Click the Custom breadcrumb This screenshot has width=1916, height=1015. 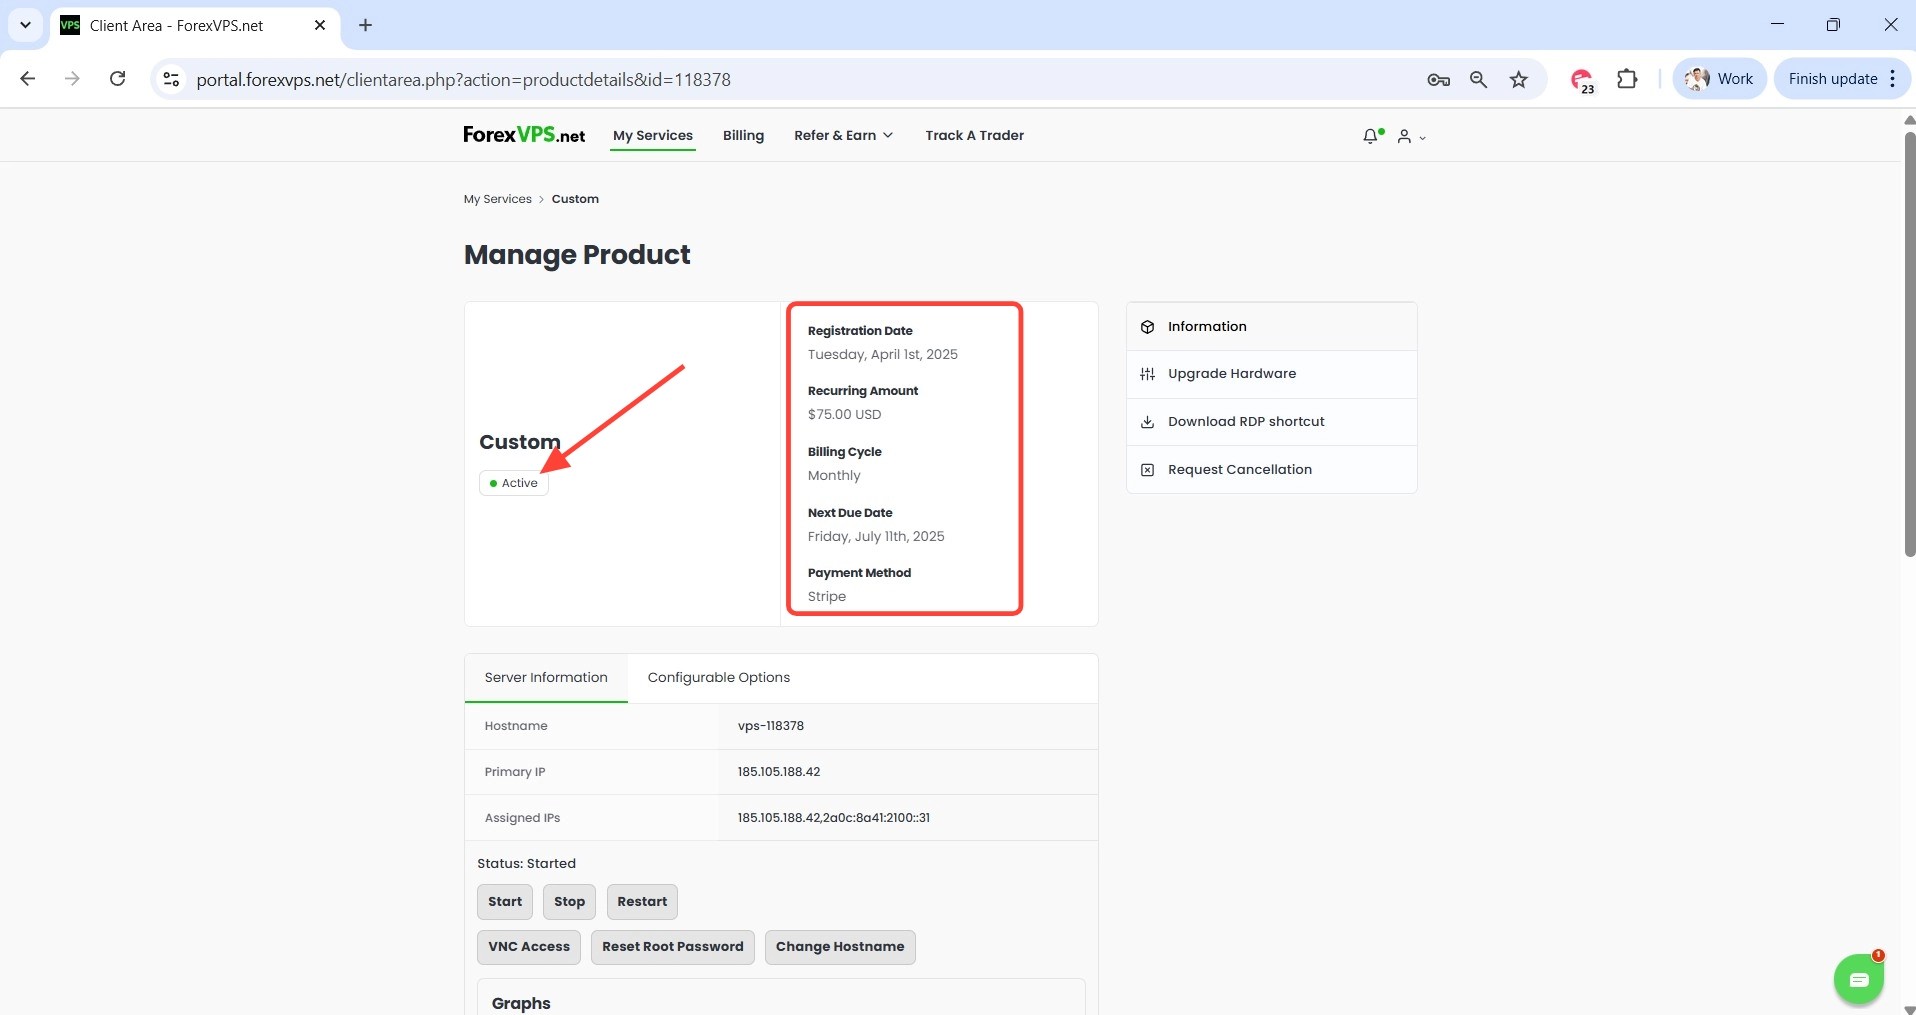coord(575,199)
